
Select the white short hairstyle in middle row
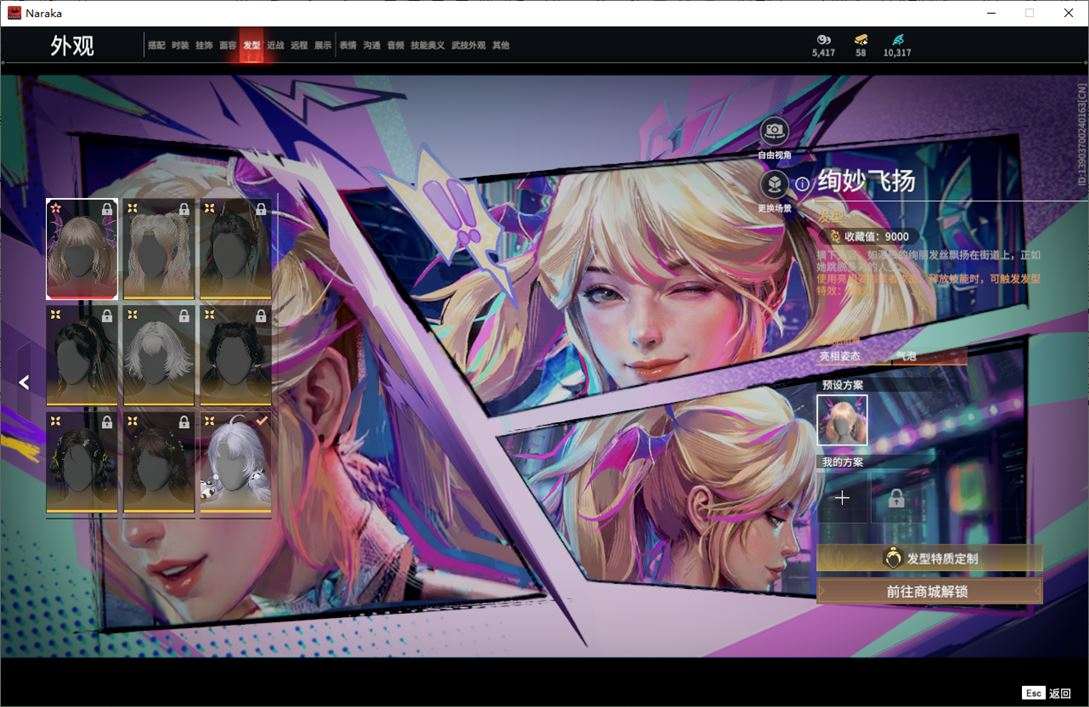click(159, 356)
